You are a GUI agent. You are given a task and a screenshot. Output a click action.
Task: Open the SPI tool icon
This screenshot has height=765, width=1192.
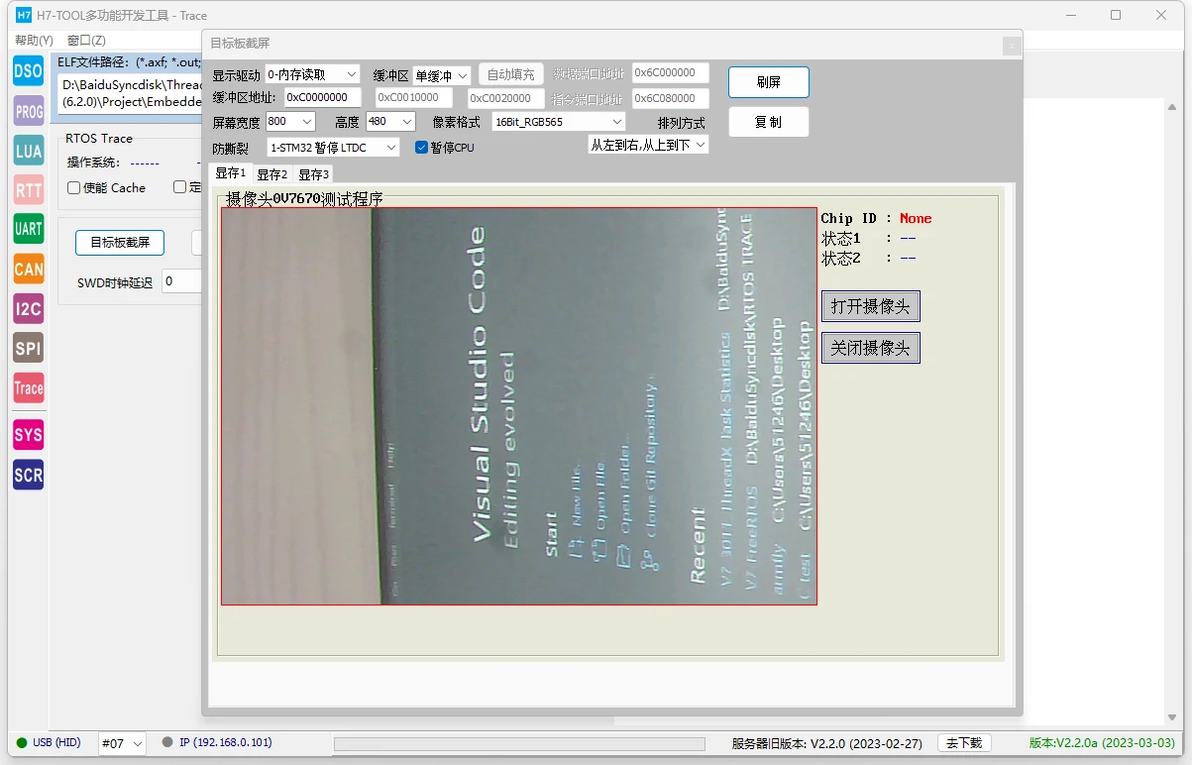(x=28, y=348)
